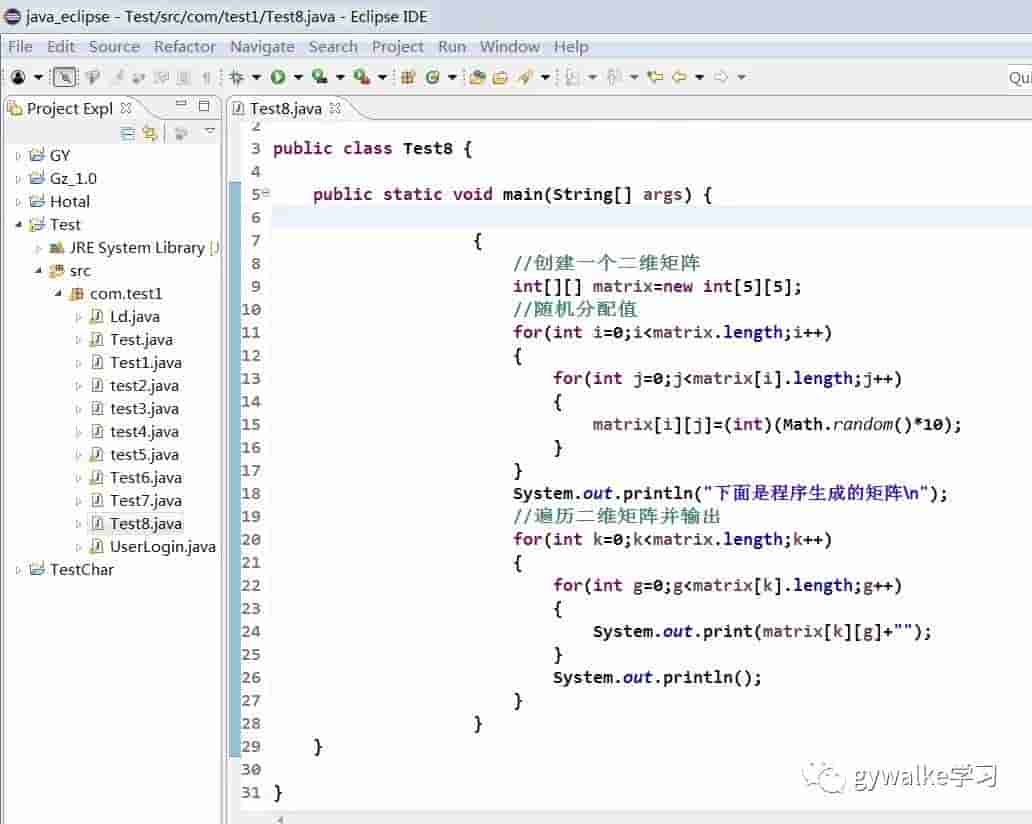Collapse the com.test1 package node

[x=58, y=294]
